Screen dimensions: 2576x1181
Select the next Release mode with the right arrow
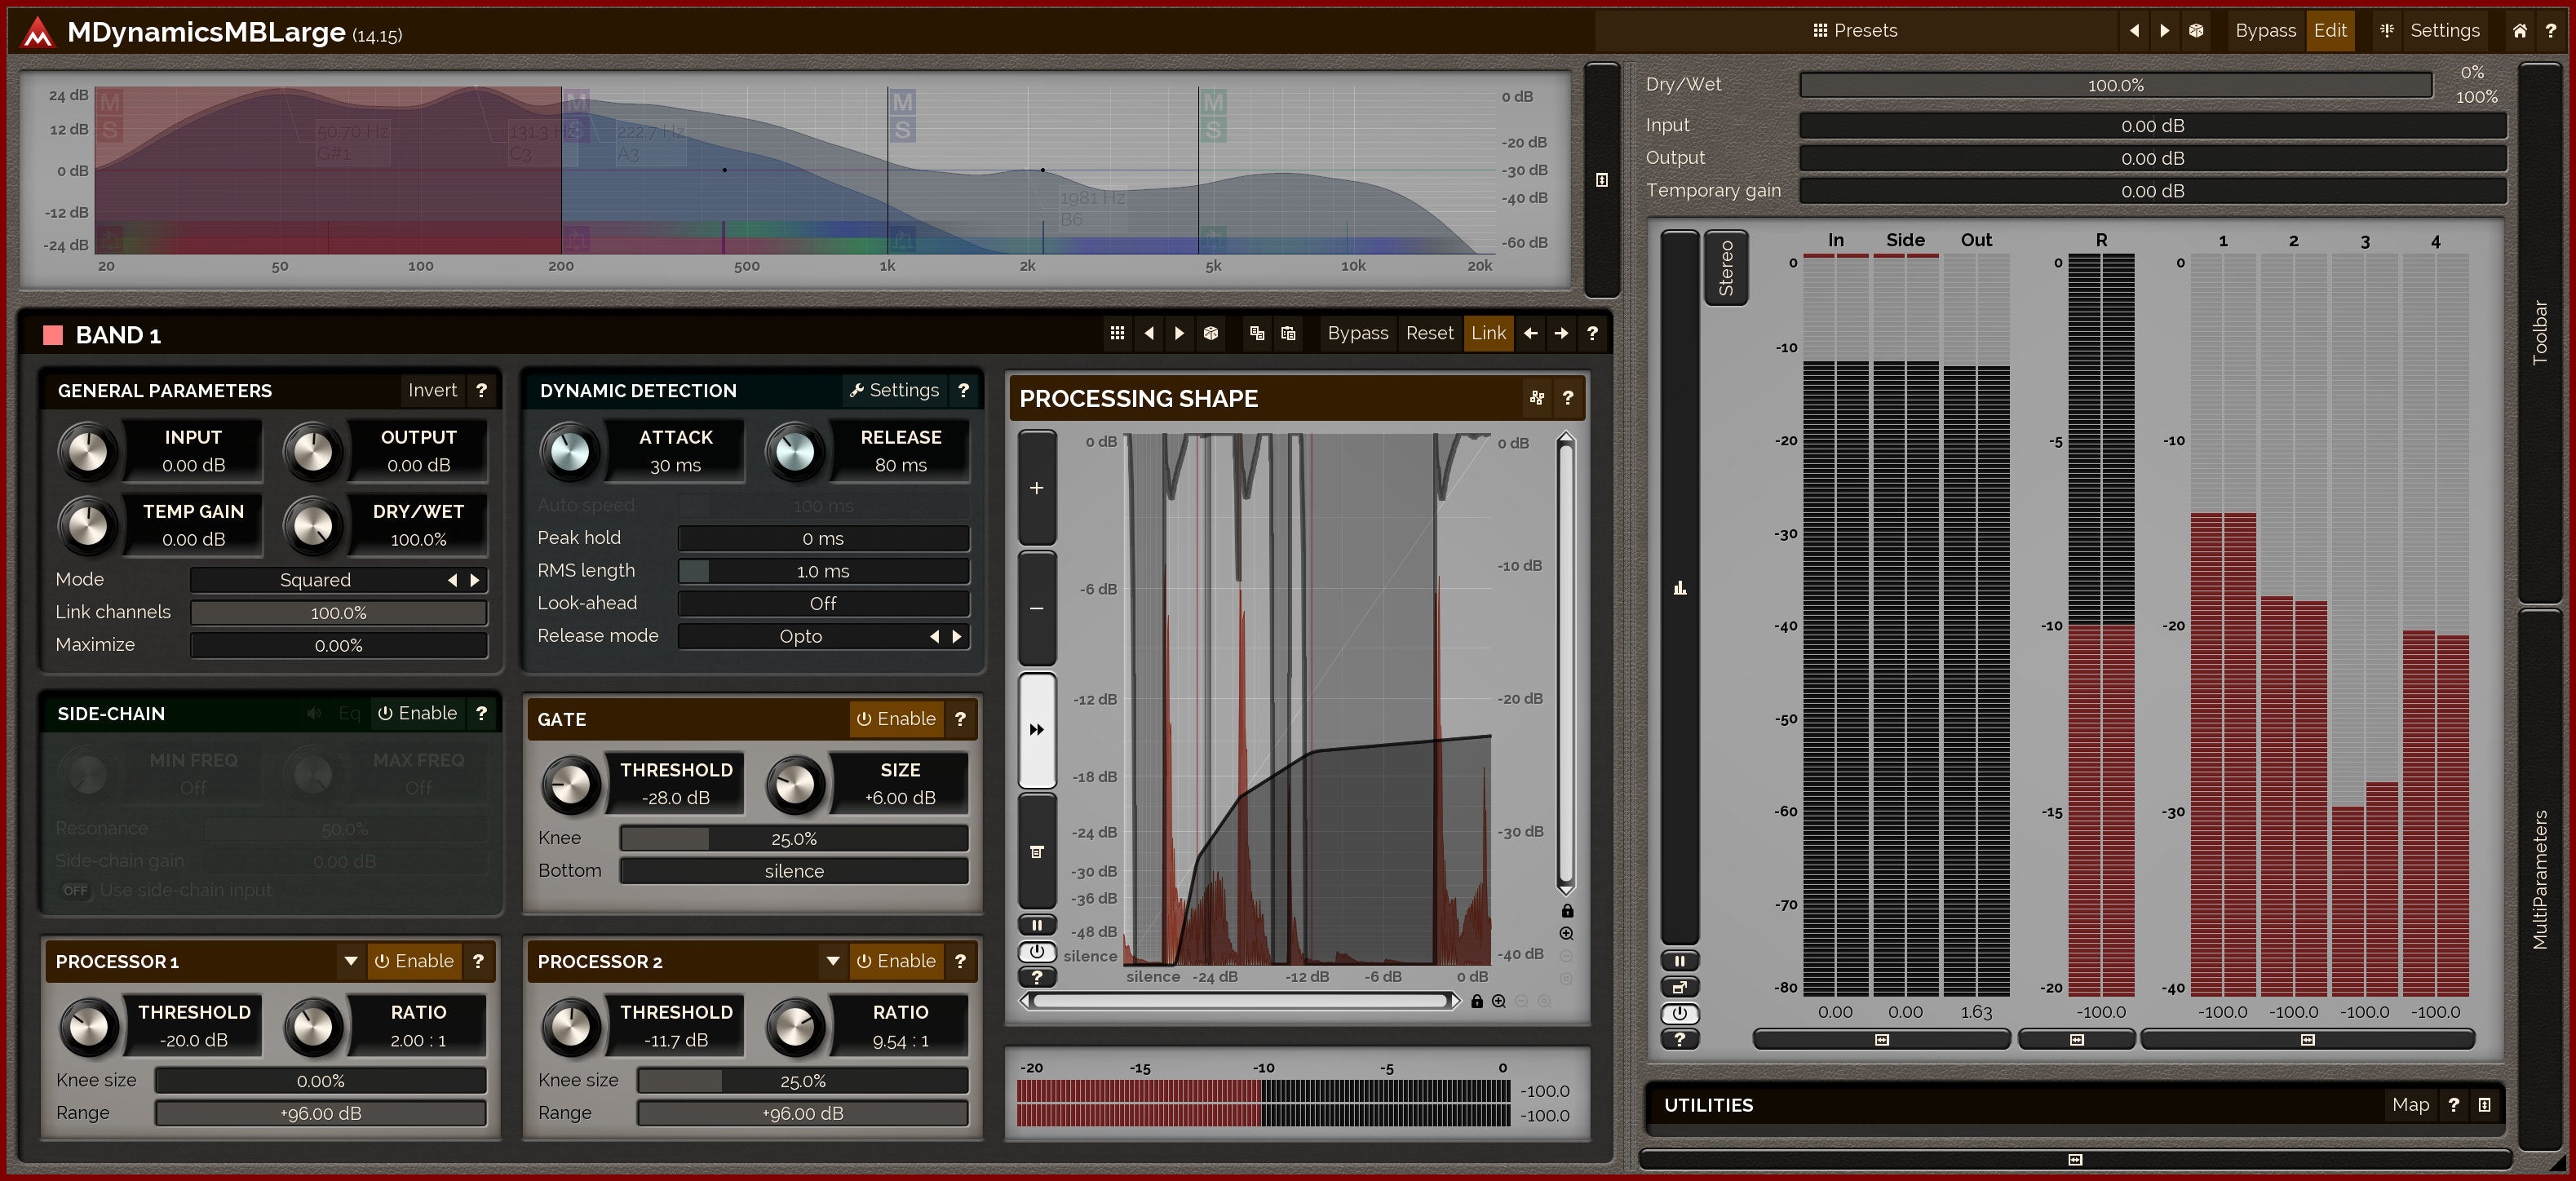(x=957, y=636)
